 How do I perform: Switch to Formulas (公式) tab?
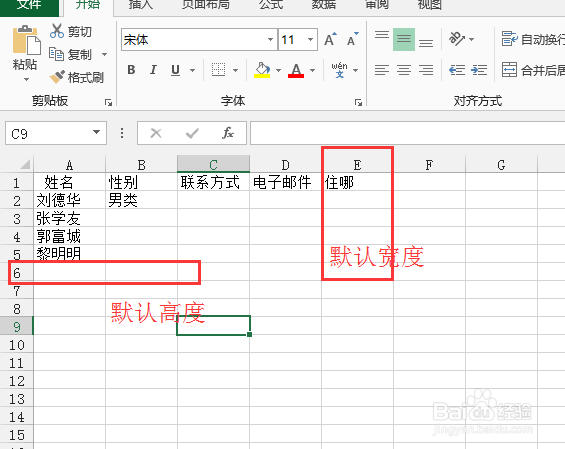click(271, 5)
